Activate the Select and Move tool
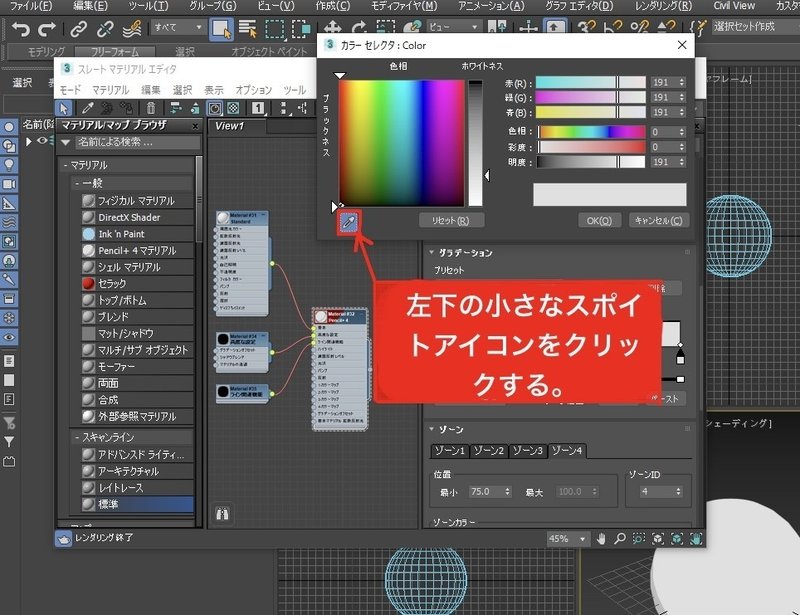This screenshot has width=800, height=615. click(x=333, y=29)
